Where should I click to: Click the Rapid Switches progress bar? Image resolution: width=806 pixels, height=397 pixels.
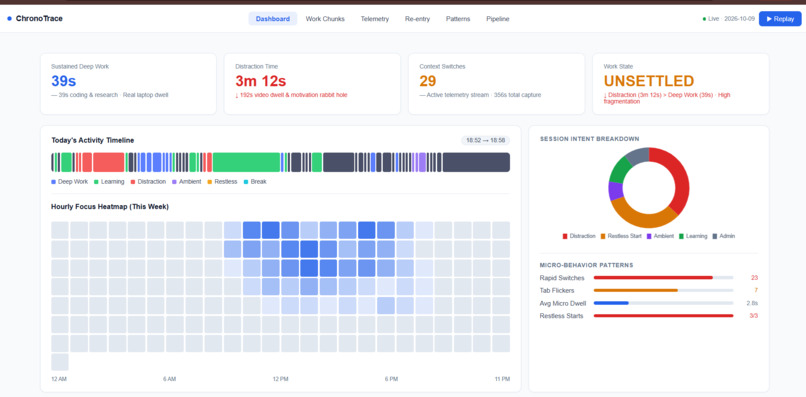(x=663, y=278)
